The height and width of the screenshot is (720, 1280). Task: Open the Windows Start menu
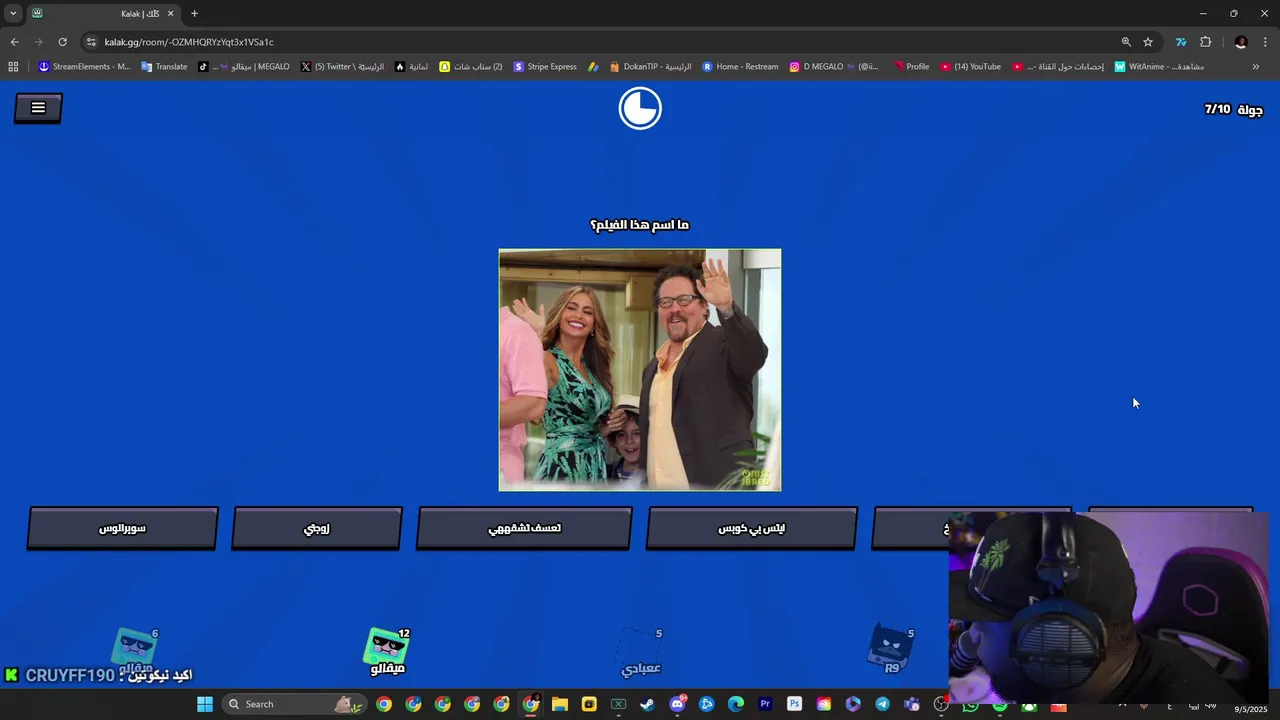[x=205, y=704]
